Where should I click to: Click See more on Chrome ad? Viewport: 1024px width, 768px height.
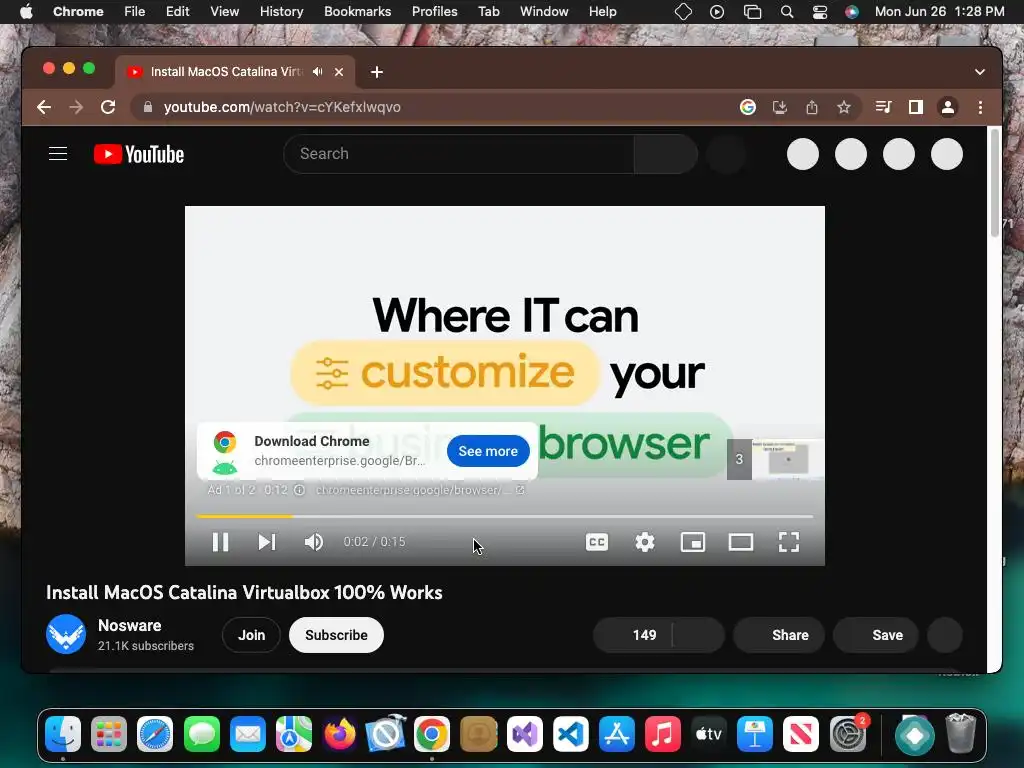coord(488,451)
